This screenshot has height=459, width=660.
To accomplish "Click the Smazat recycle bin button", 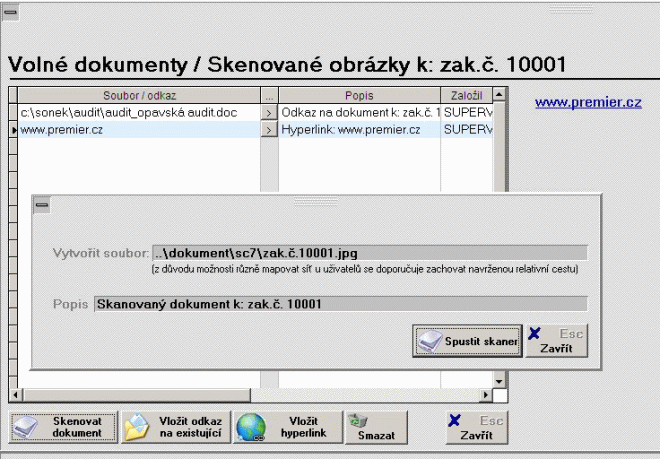I will coord(376,427).
